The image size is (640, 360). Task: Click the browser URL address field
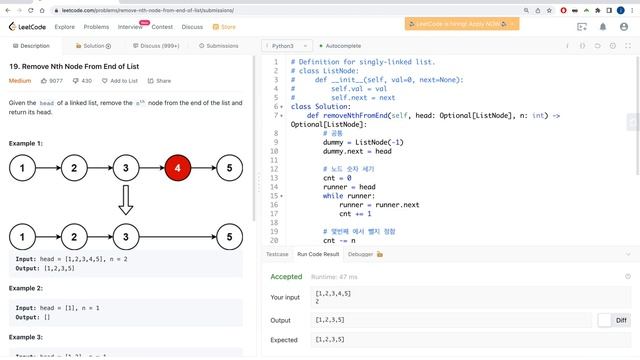(x=286, y=10)
